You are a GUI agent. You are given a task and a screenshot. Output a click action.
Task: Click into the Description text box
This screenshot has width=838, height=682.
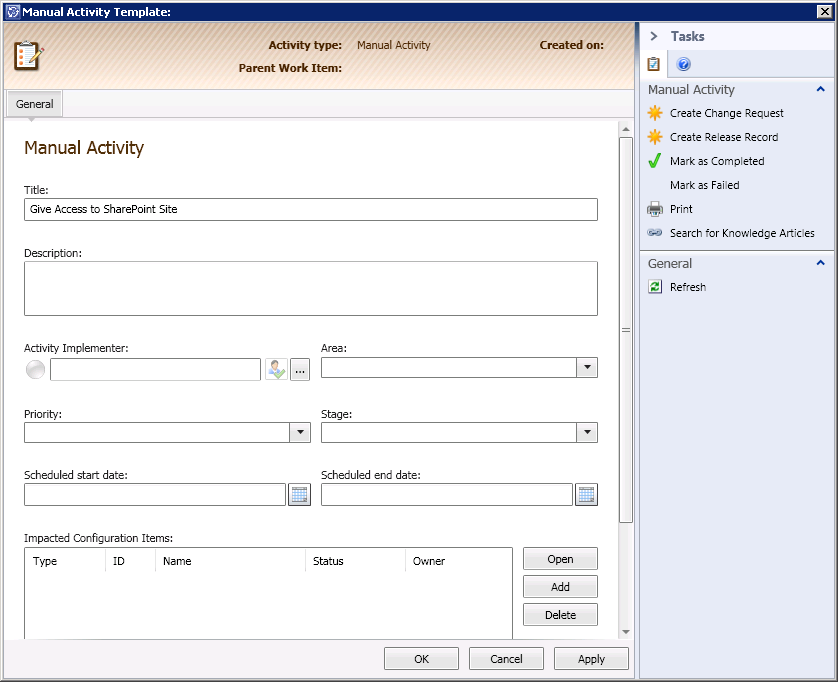tap(310, 288)
